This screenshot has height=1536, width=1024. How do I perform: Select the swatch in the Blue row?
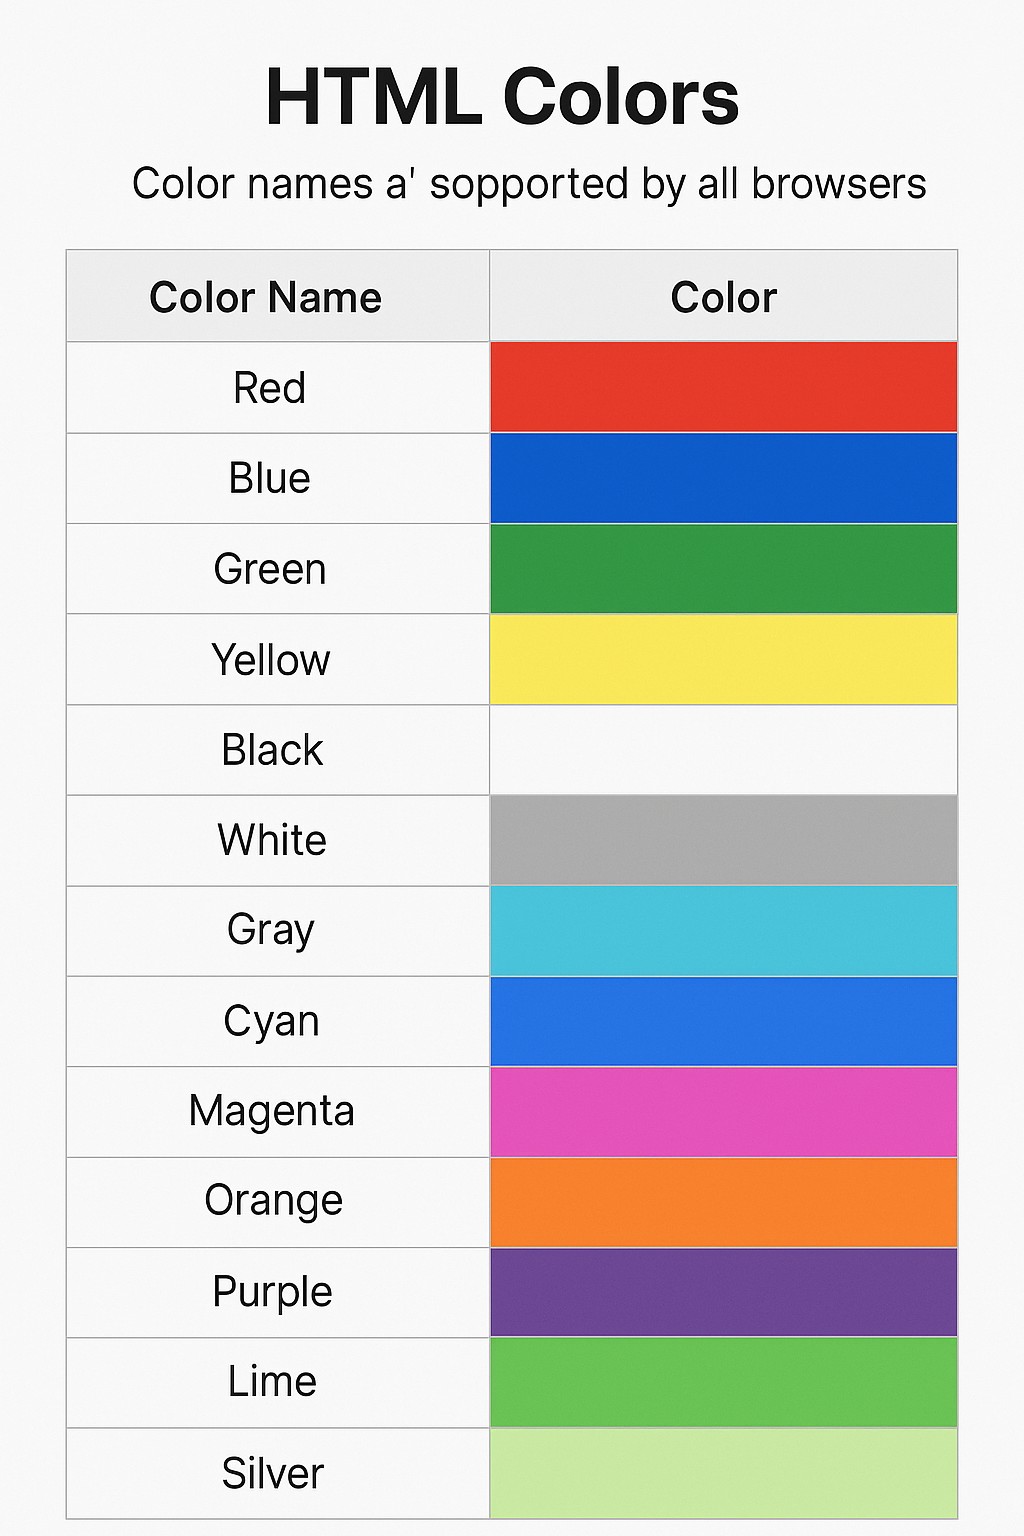(x=723, y=478)
